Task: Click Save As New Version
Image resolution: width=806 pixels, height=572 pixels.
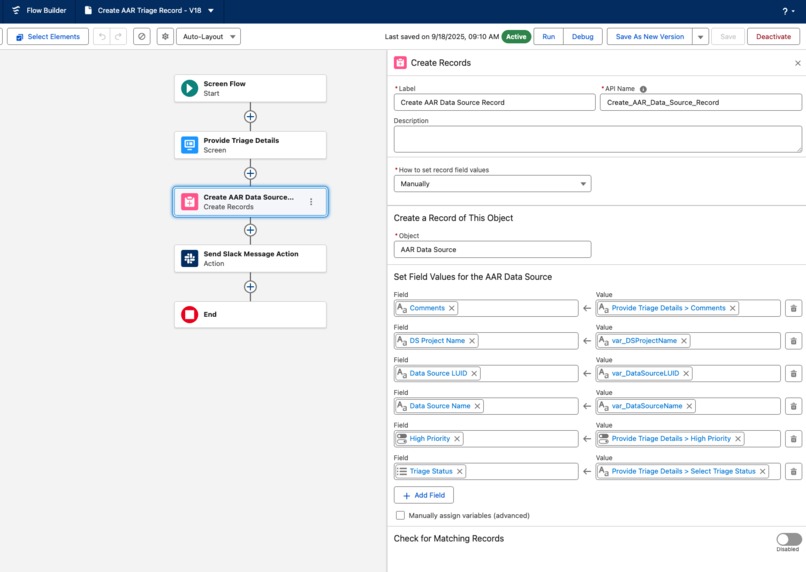Action: click(x=650, y=36)
